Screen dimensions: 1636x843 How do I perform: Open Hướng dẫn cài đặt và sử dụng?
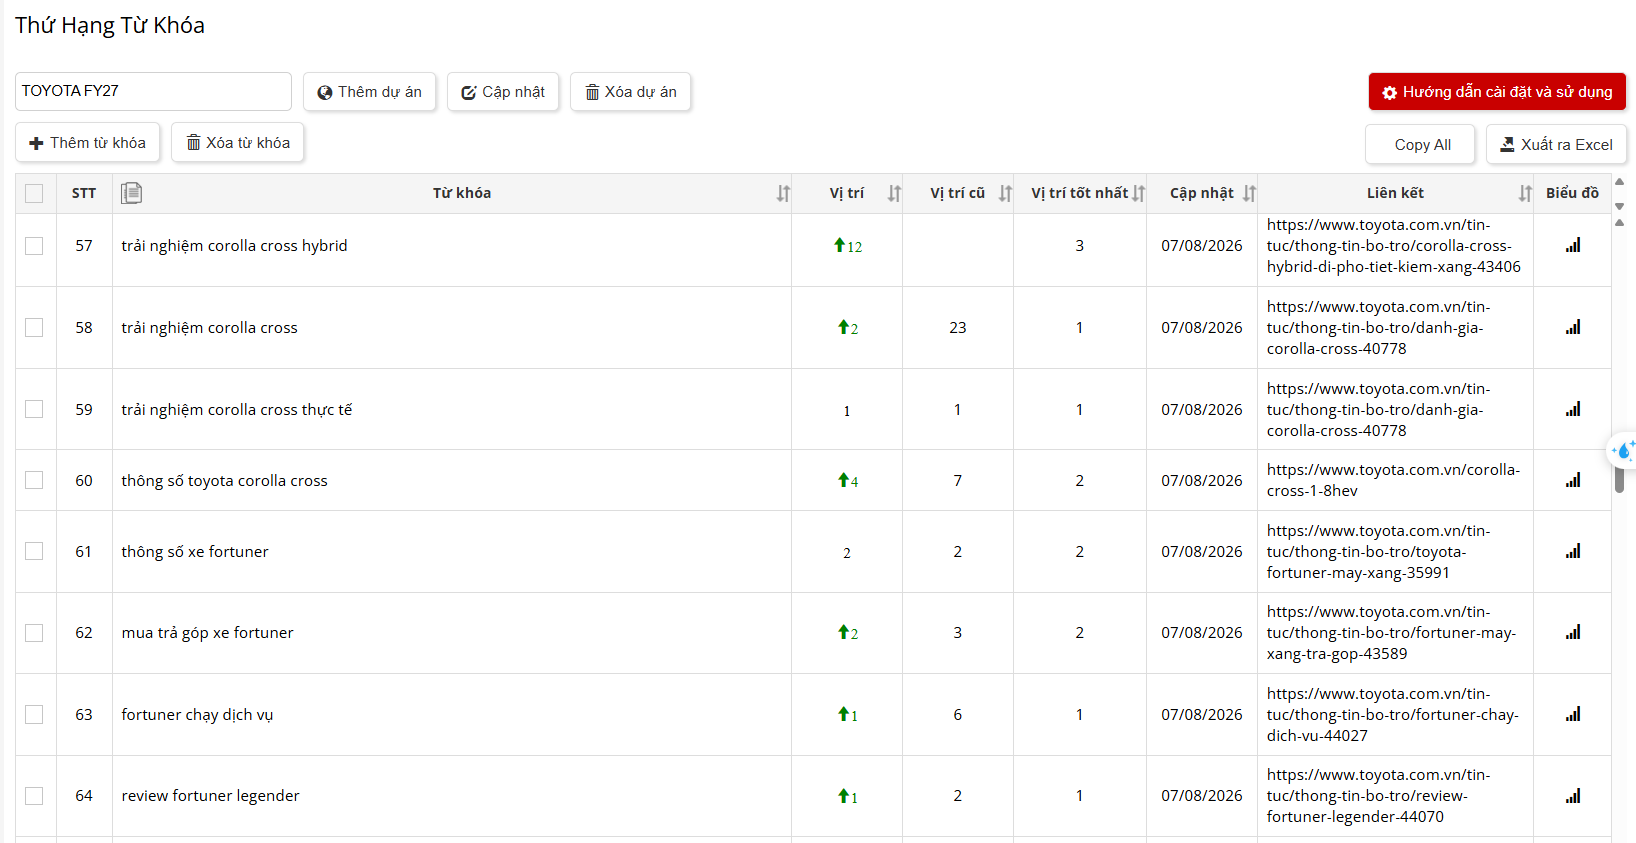[1497, 92]
